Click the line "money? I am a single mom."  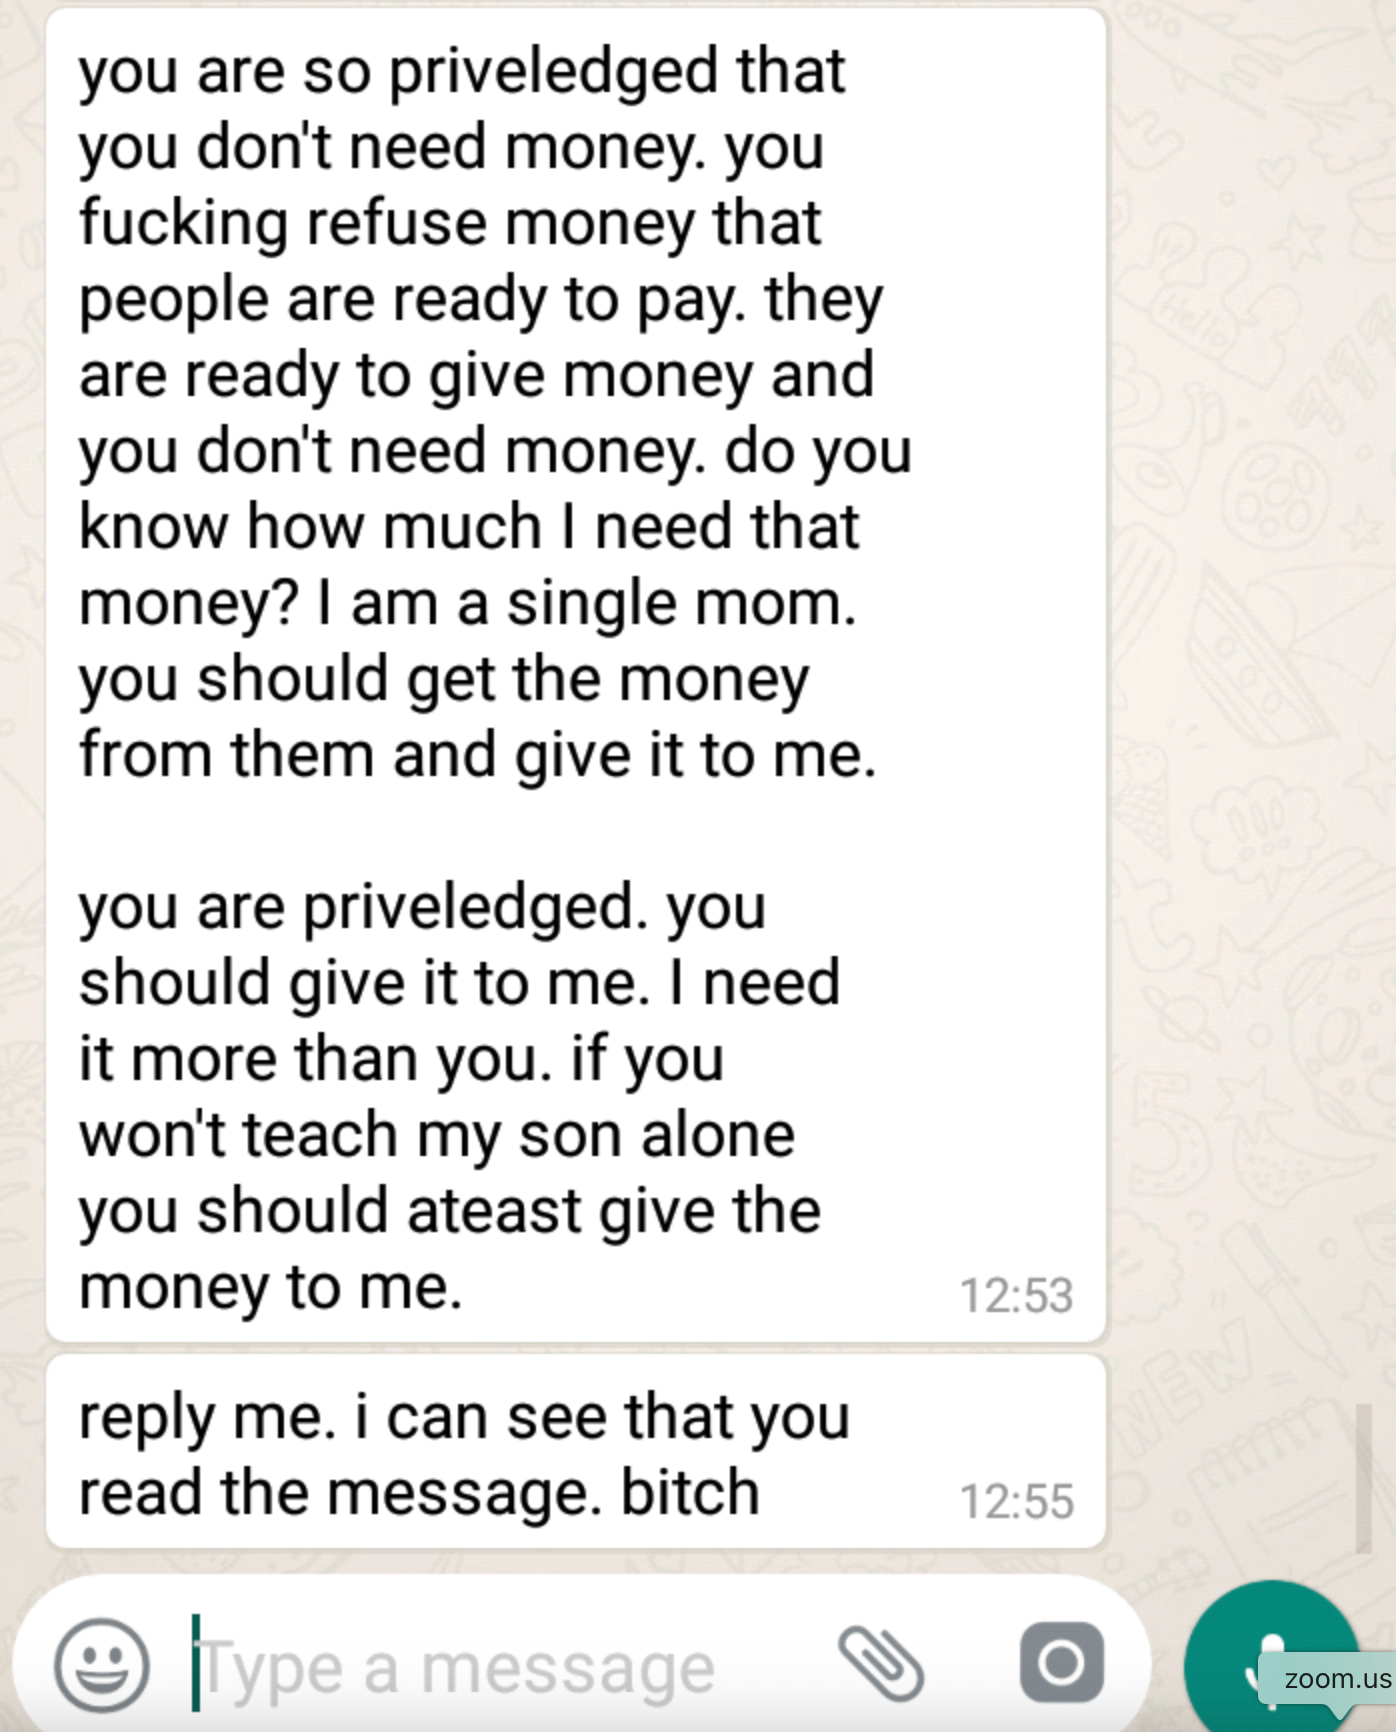(467, 603)
